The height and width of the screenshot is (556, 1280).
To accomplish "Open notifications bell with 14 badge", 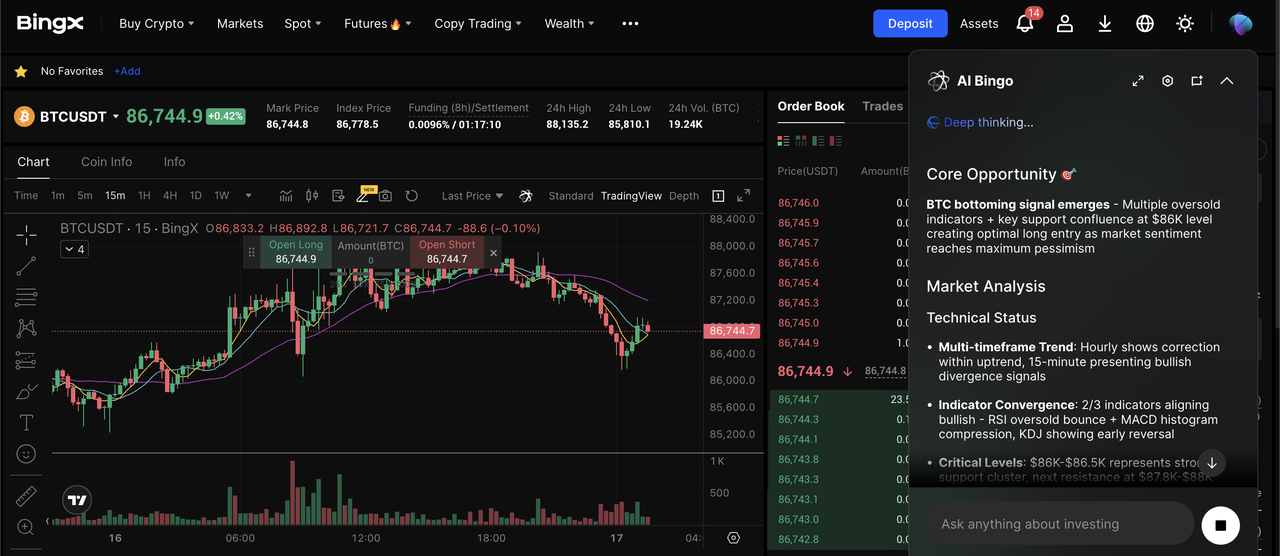I will pyautogui.click(x=1025, y=24).
